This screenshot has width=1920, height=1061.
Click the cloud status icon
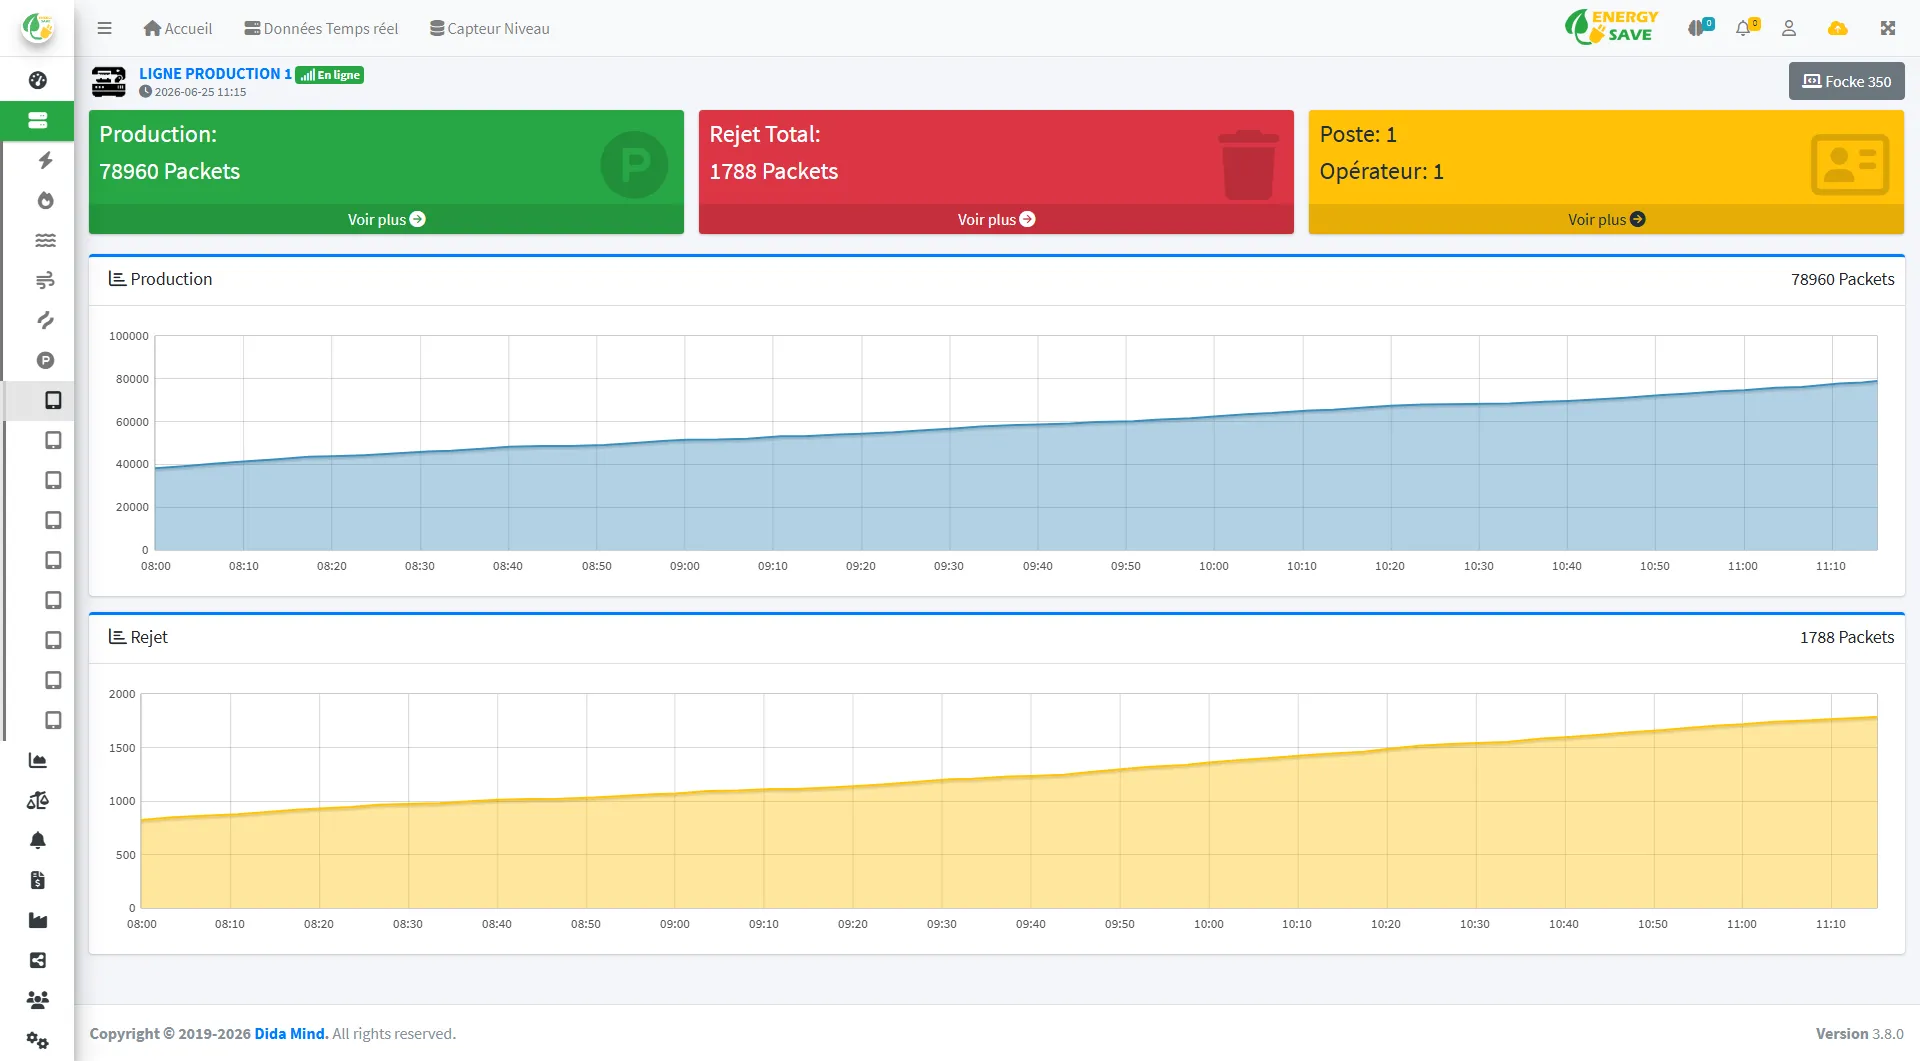[1838, 28]
